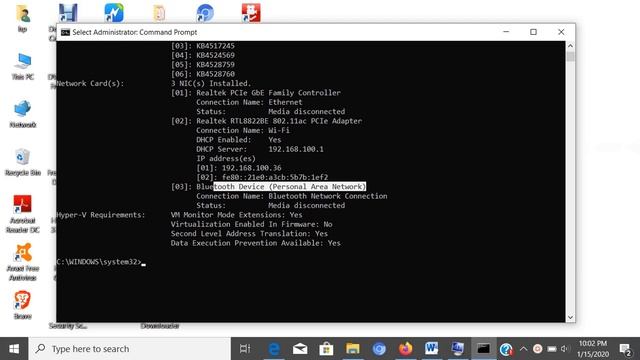Open the Command Prompt title bar icon menu
The width and height of the screenshot is (640, 360).
[65, 32]
